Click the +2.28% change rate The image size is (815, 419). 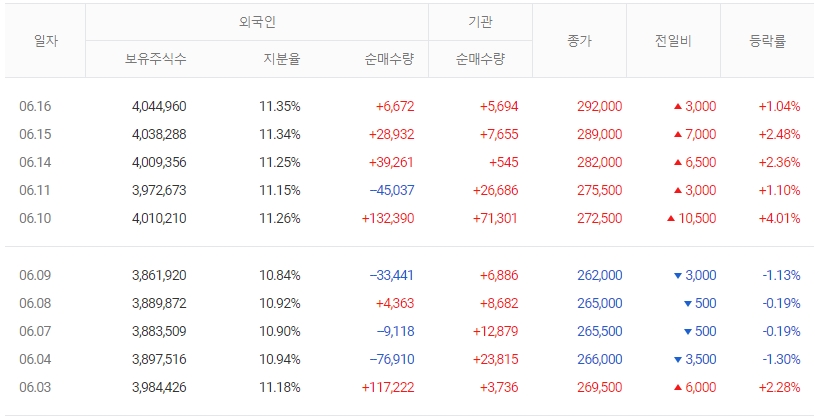coord(779,388)
